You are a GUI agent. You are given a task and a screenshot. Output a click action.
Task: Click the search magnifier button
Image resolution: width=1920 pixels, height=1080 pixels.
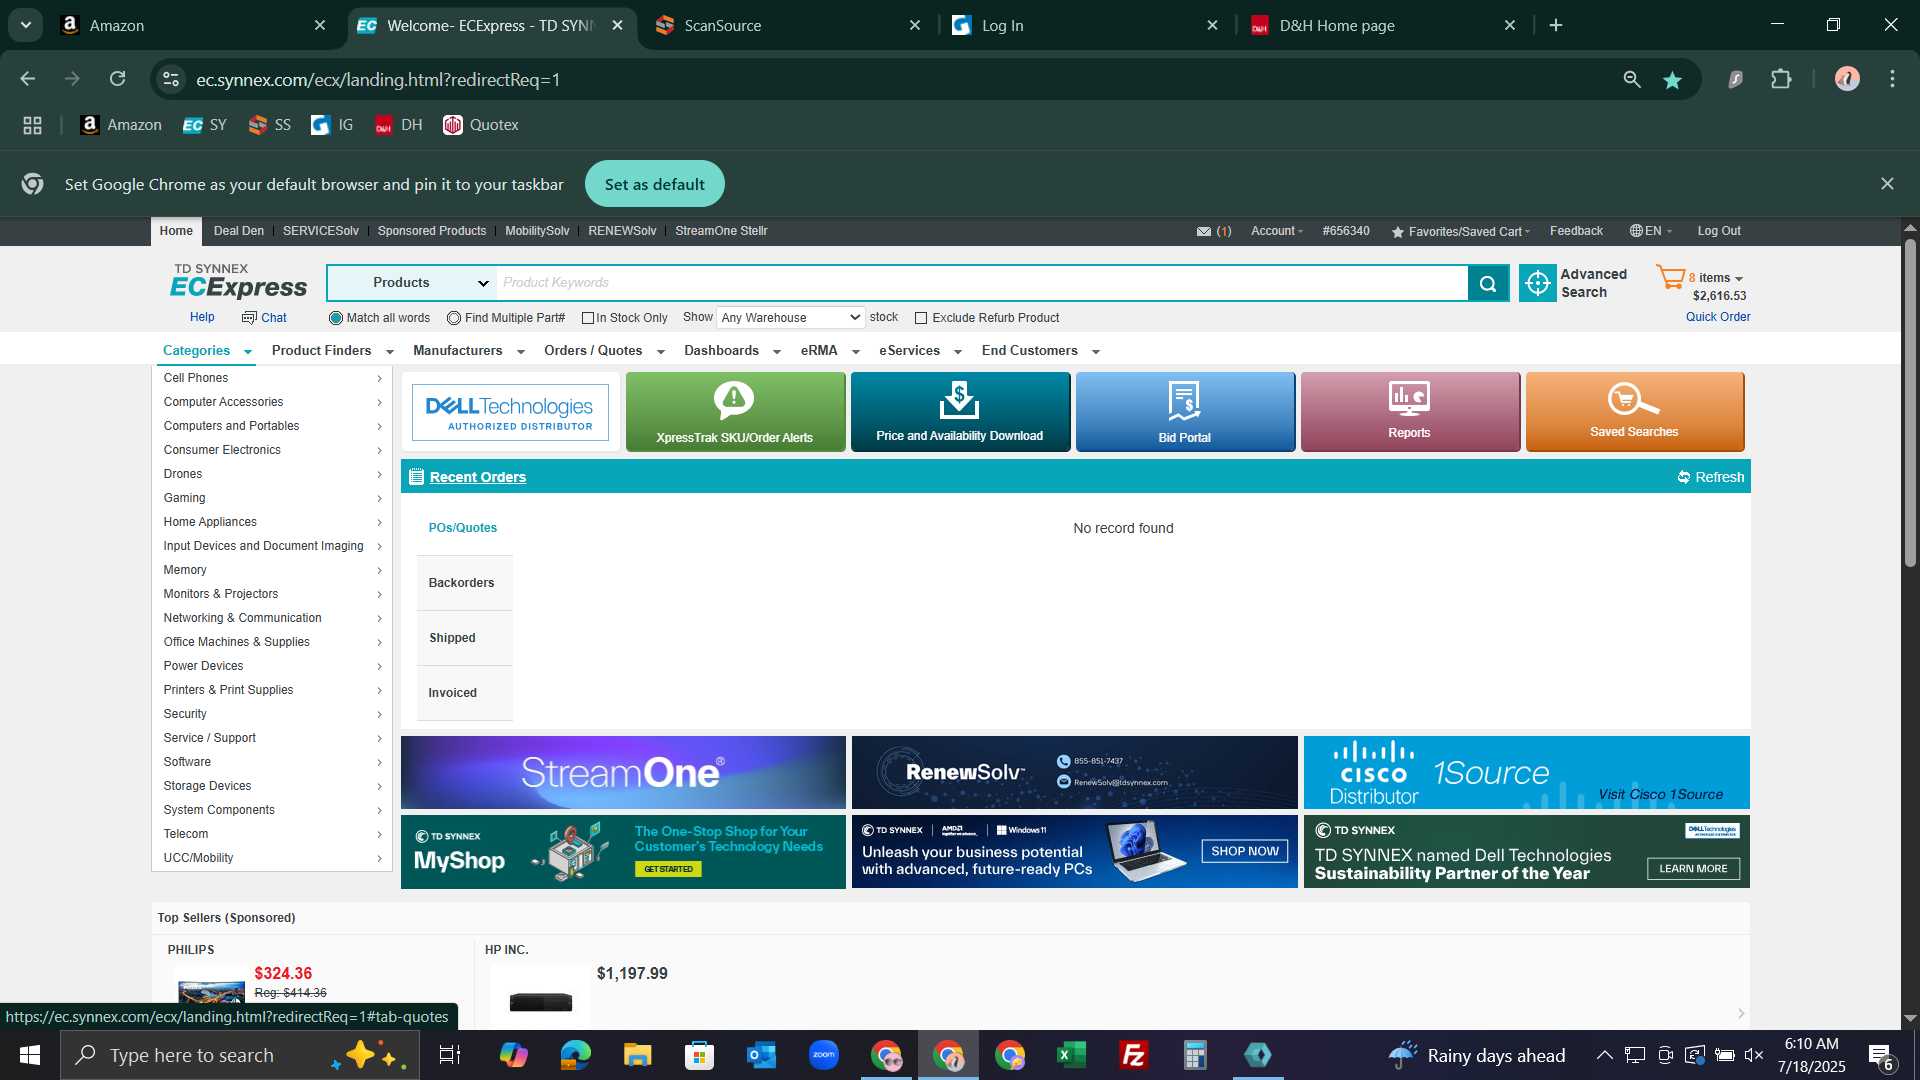tap(1488, 283)
